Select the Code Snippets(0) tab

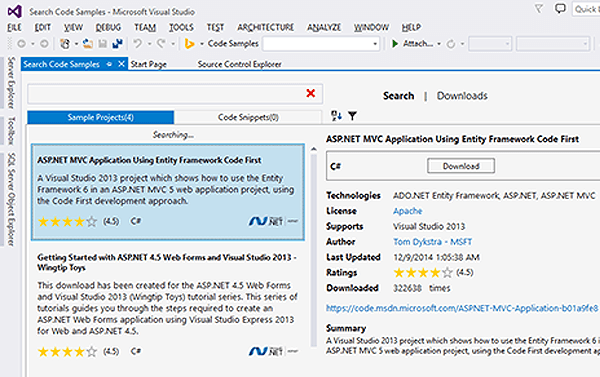click(248, 117)
